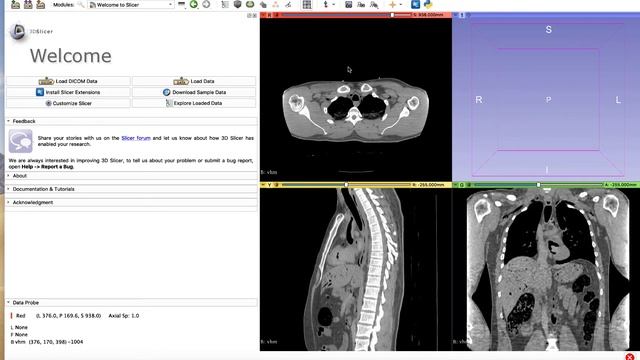Open the Markups module icon
640x360 pixels.
point(276,4)
